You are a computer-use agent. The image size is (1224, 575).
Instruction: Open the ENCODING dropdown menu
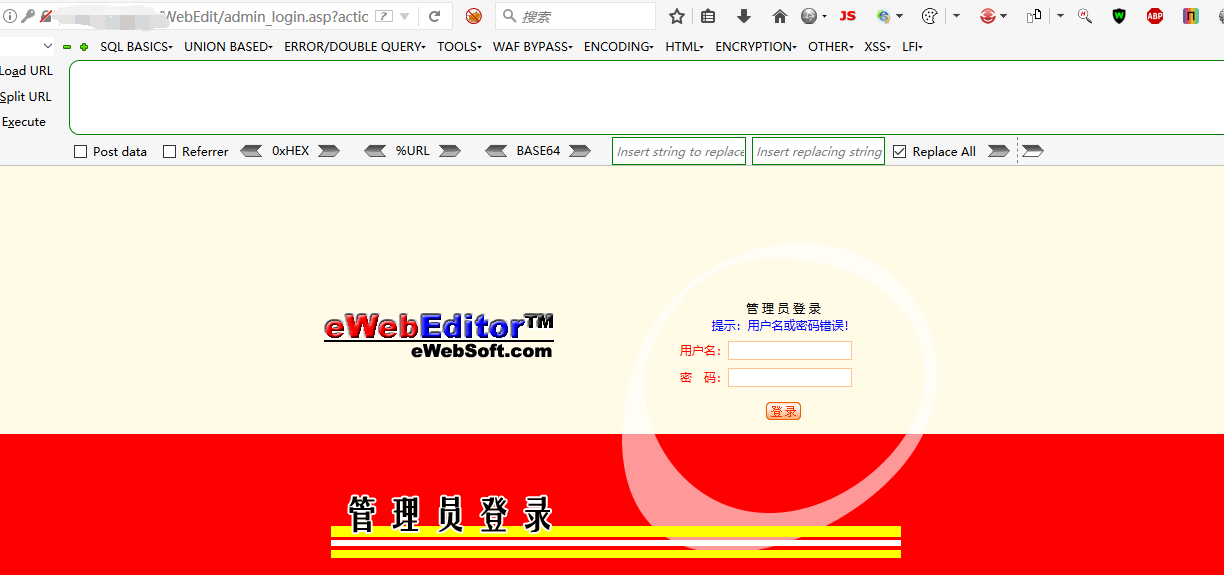click(x=619, y=47)
